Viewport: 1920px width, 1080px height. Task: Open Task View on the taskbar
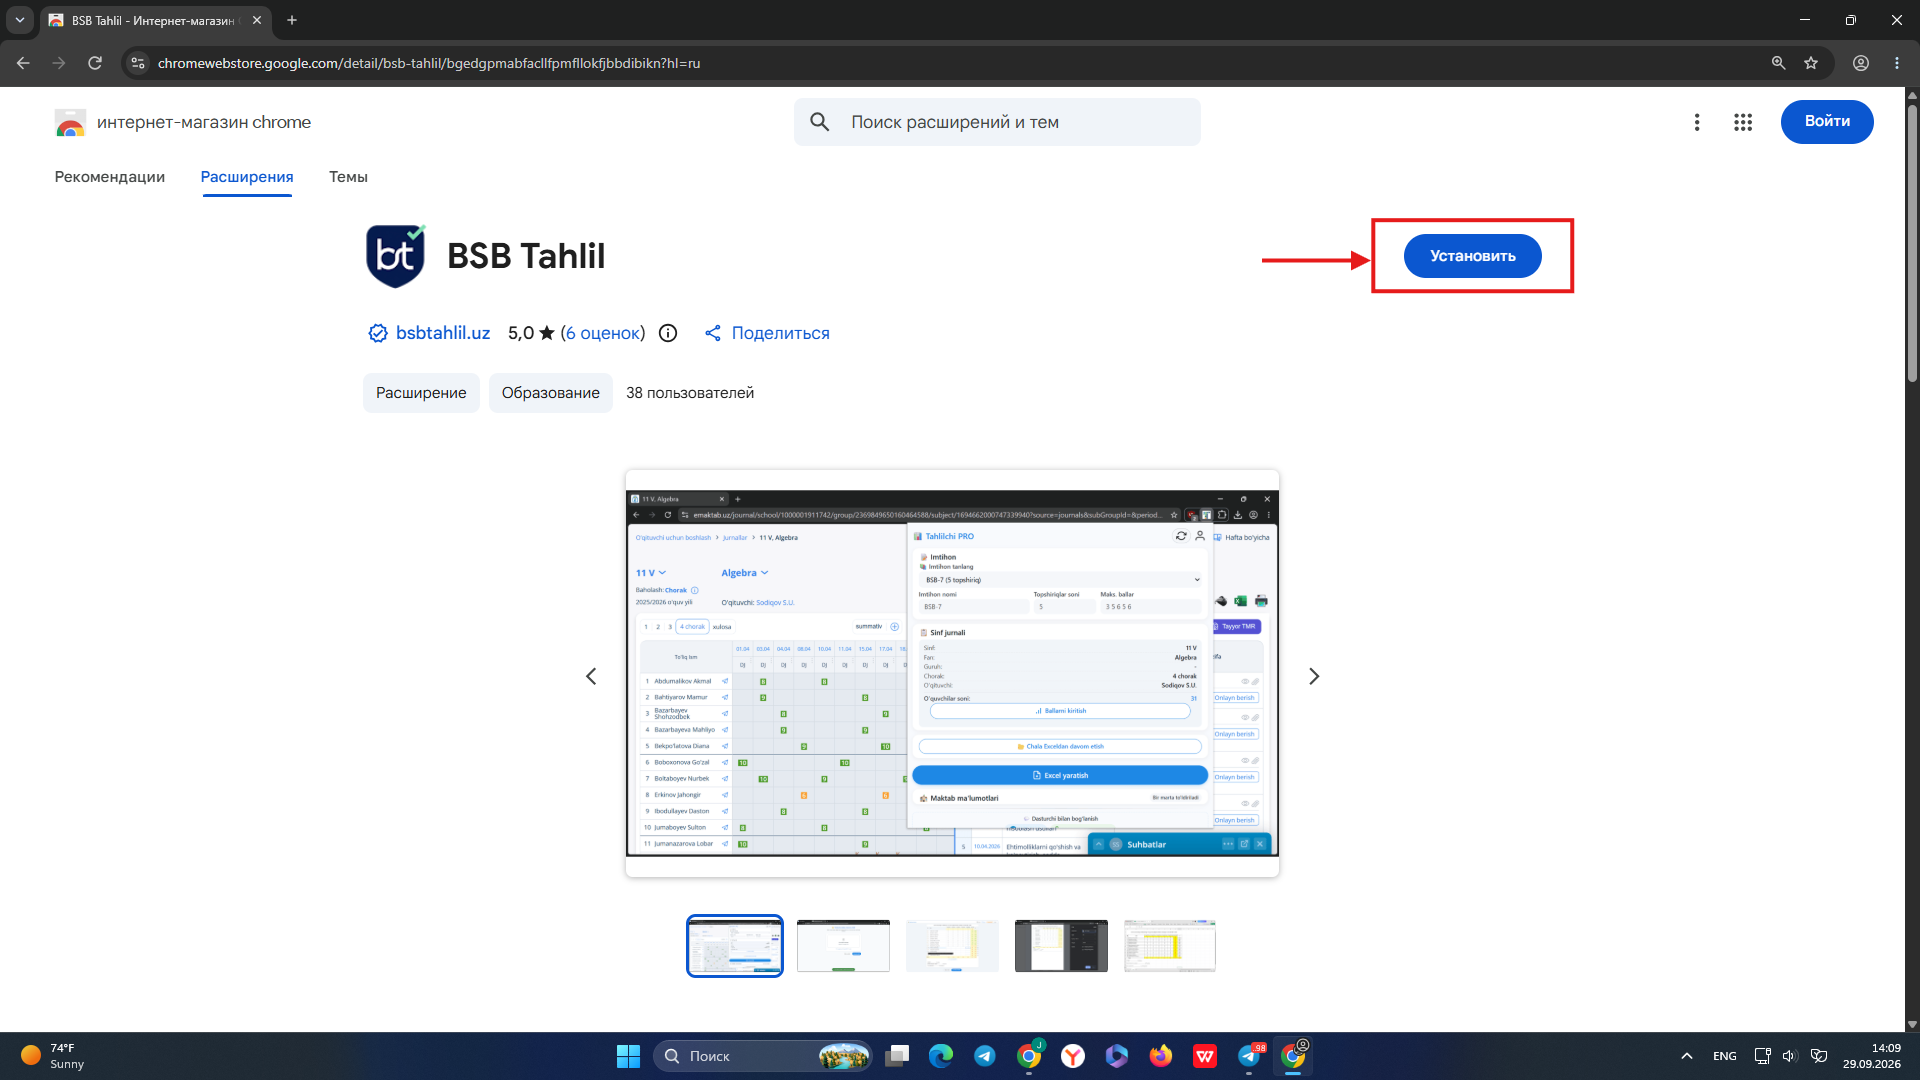tap(897, 1056)
